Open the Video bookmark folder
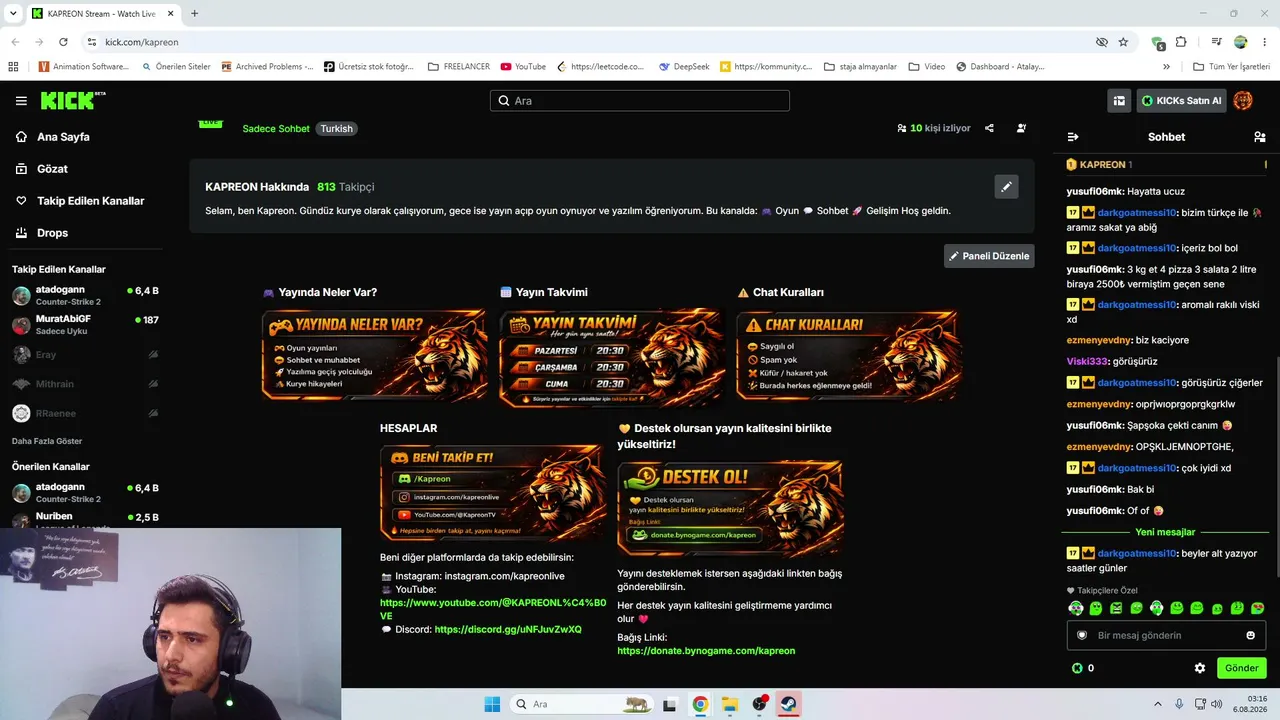The image size is (1280, 720). coord(927,67)
